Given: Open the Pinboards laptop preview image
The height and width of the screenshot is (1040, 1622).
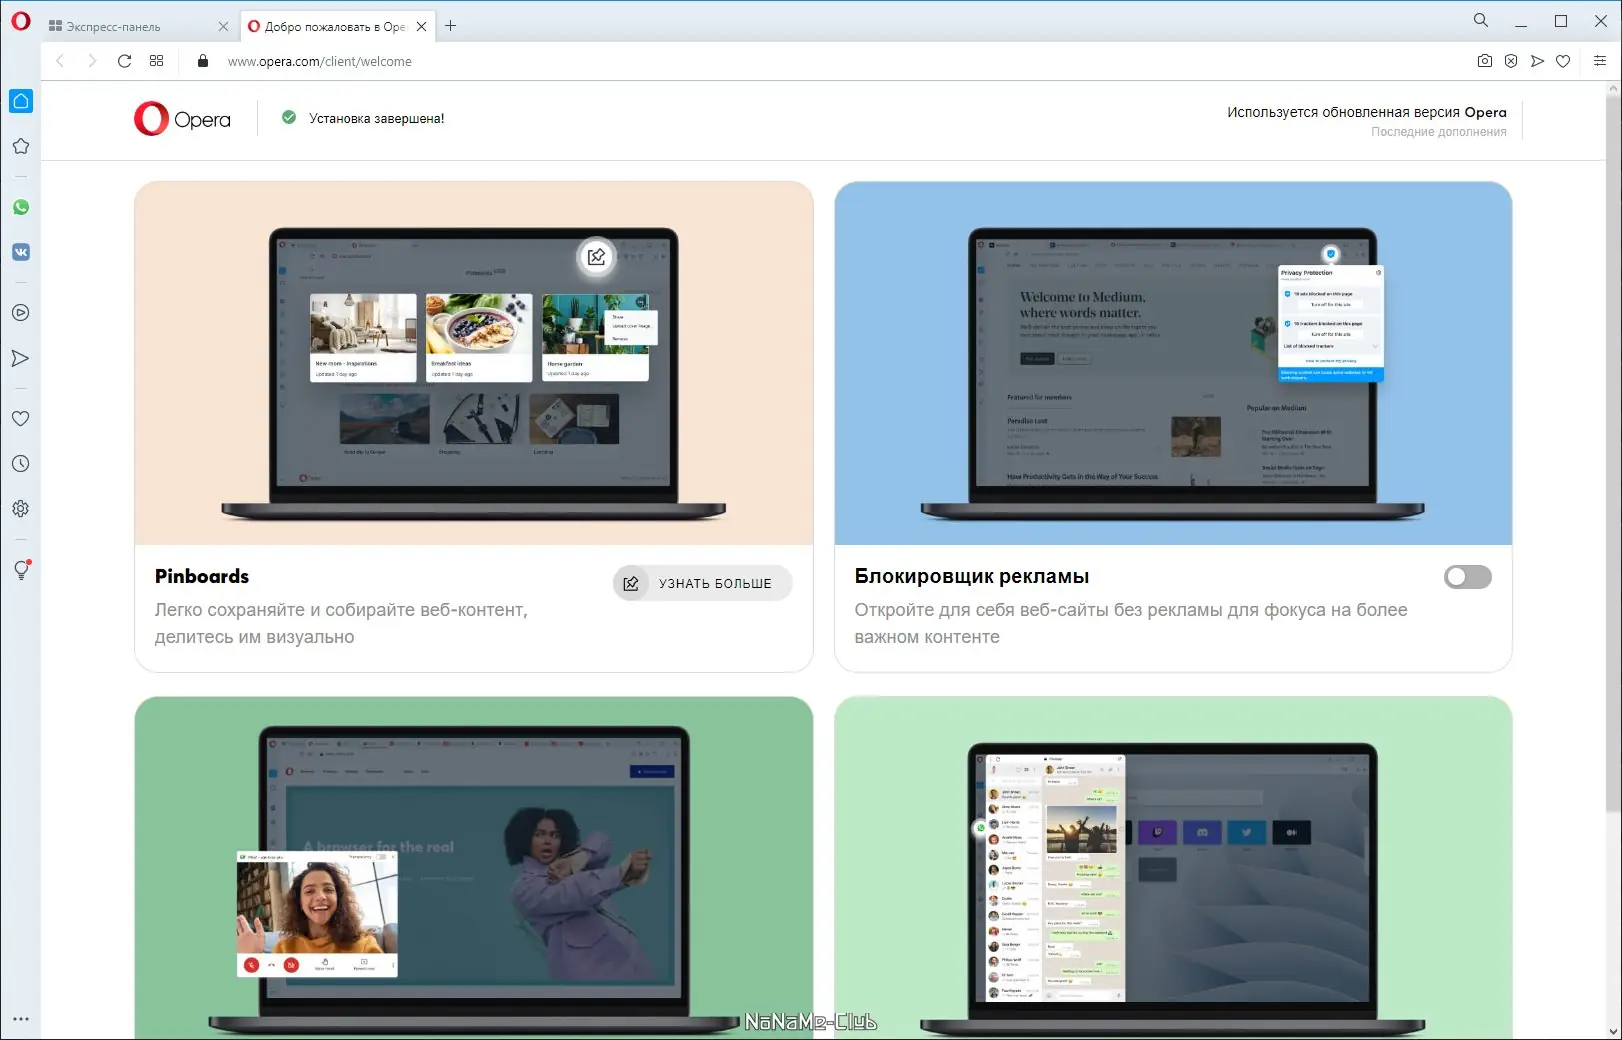Looking at the screenshot, I should 474,363.
